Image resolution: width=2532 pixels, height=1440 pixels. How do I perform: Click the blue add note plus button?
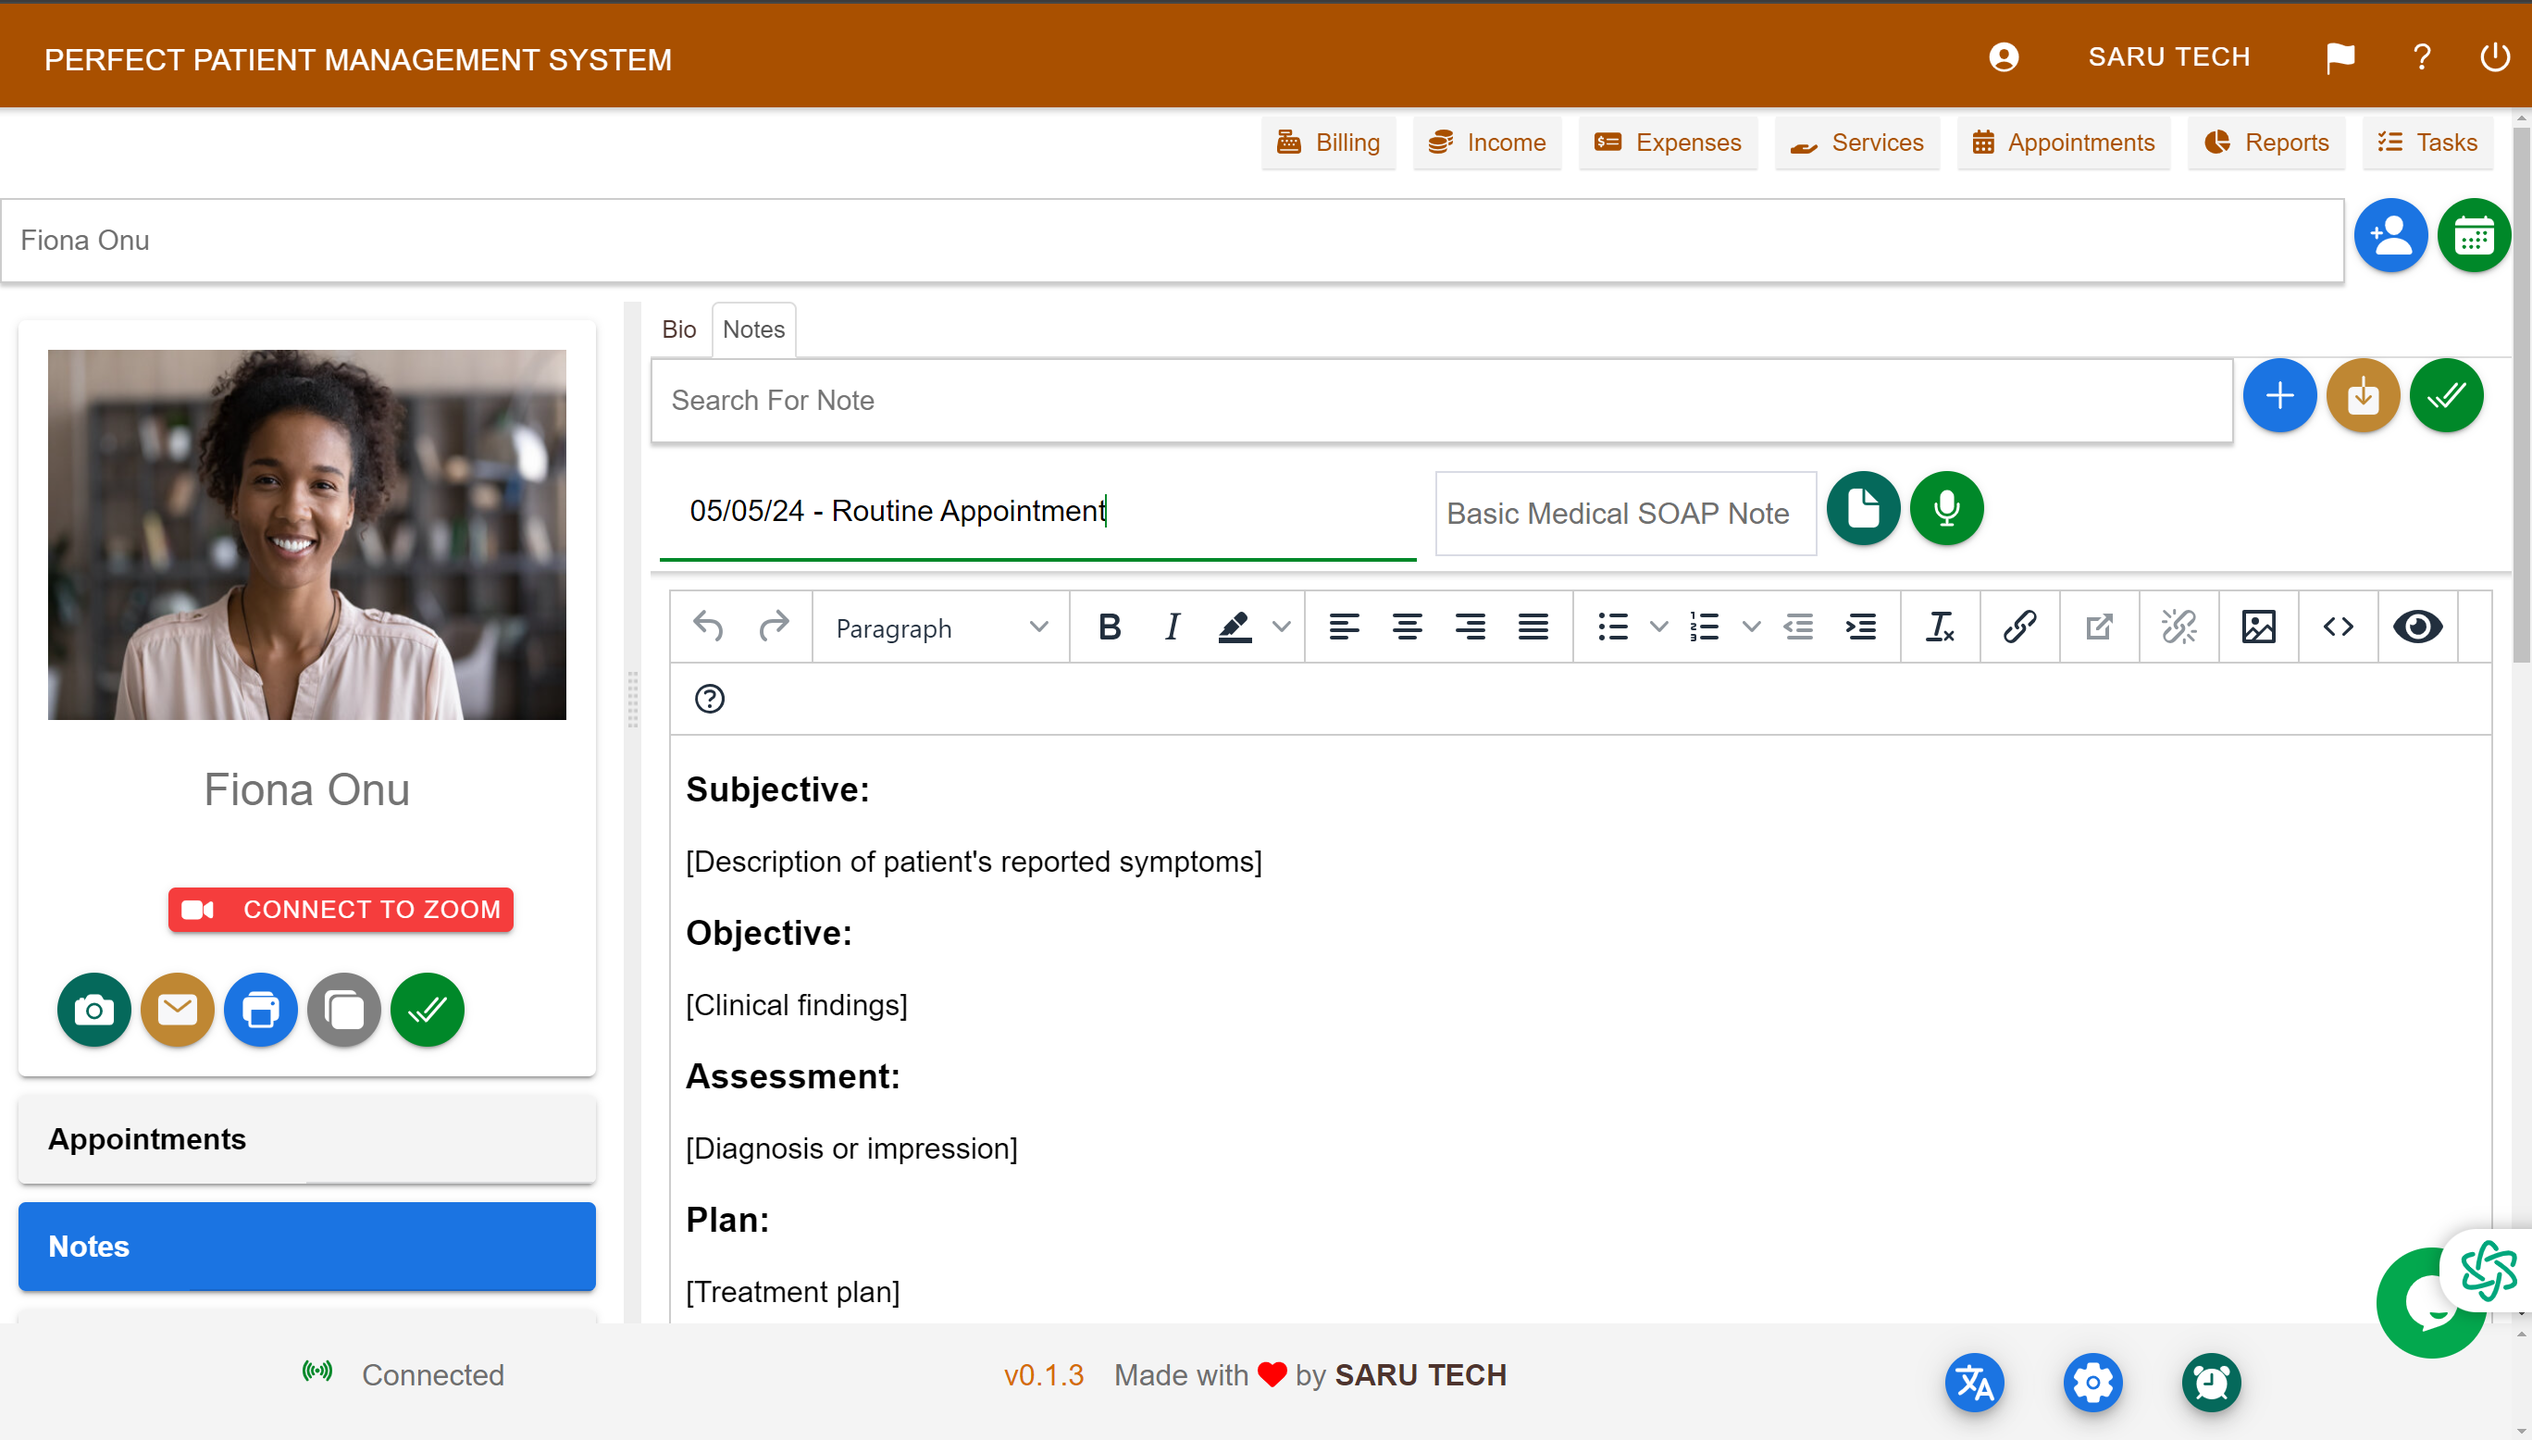tap(2279, 396)
